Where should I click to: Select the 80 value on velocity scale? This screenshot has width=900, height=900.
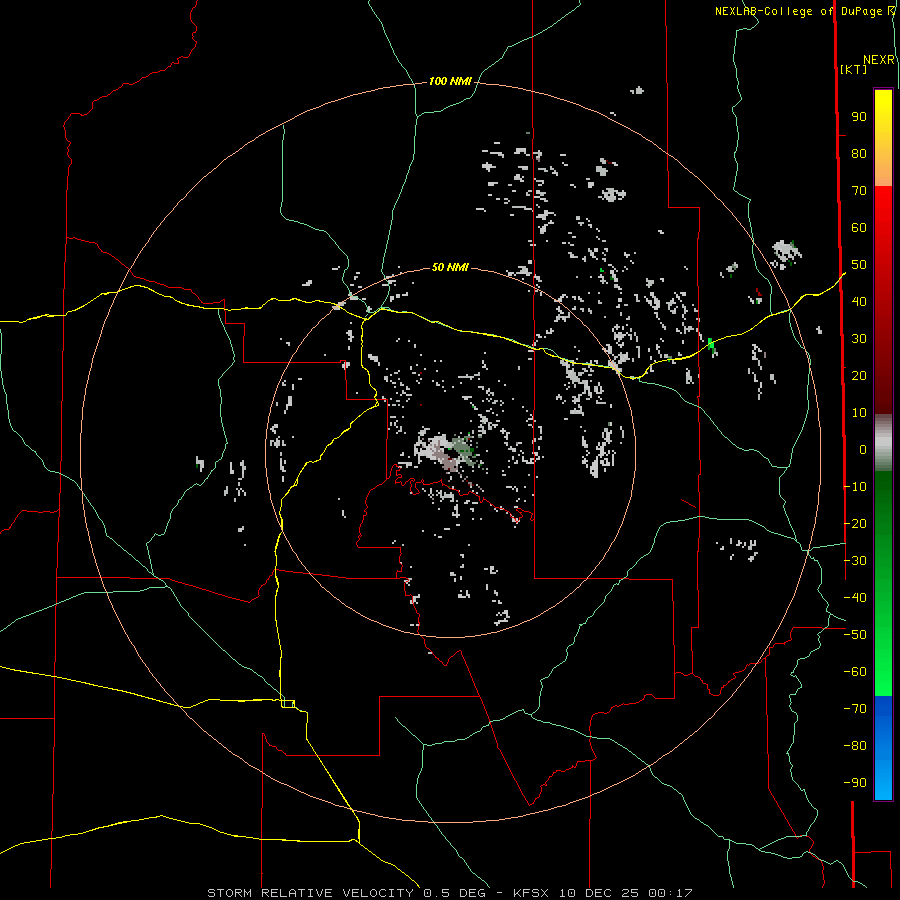(x=859, y=154)
